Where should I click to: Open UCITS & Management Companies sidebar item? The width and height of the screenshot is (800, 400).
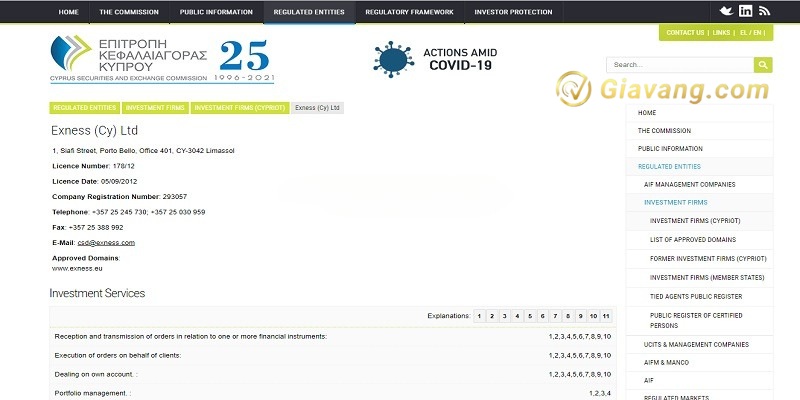(696, 344)
